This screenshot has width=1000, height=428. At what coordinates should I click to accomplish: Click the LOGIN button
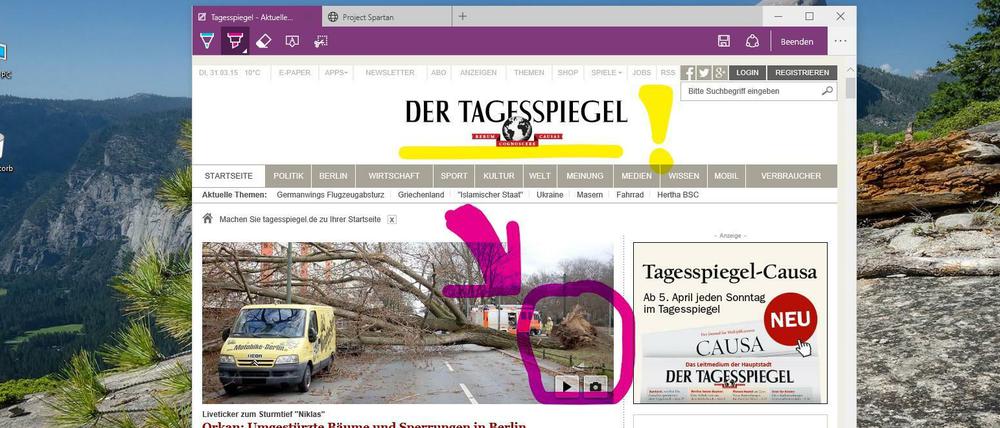(x=747, y=73)
